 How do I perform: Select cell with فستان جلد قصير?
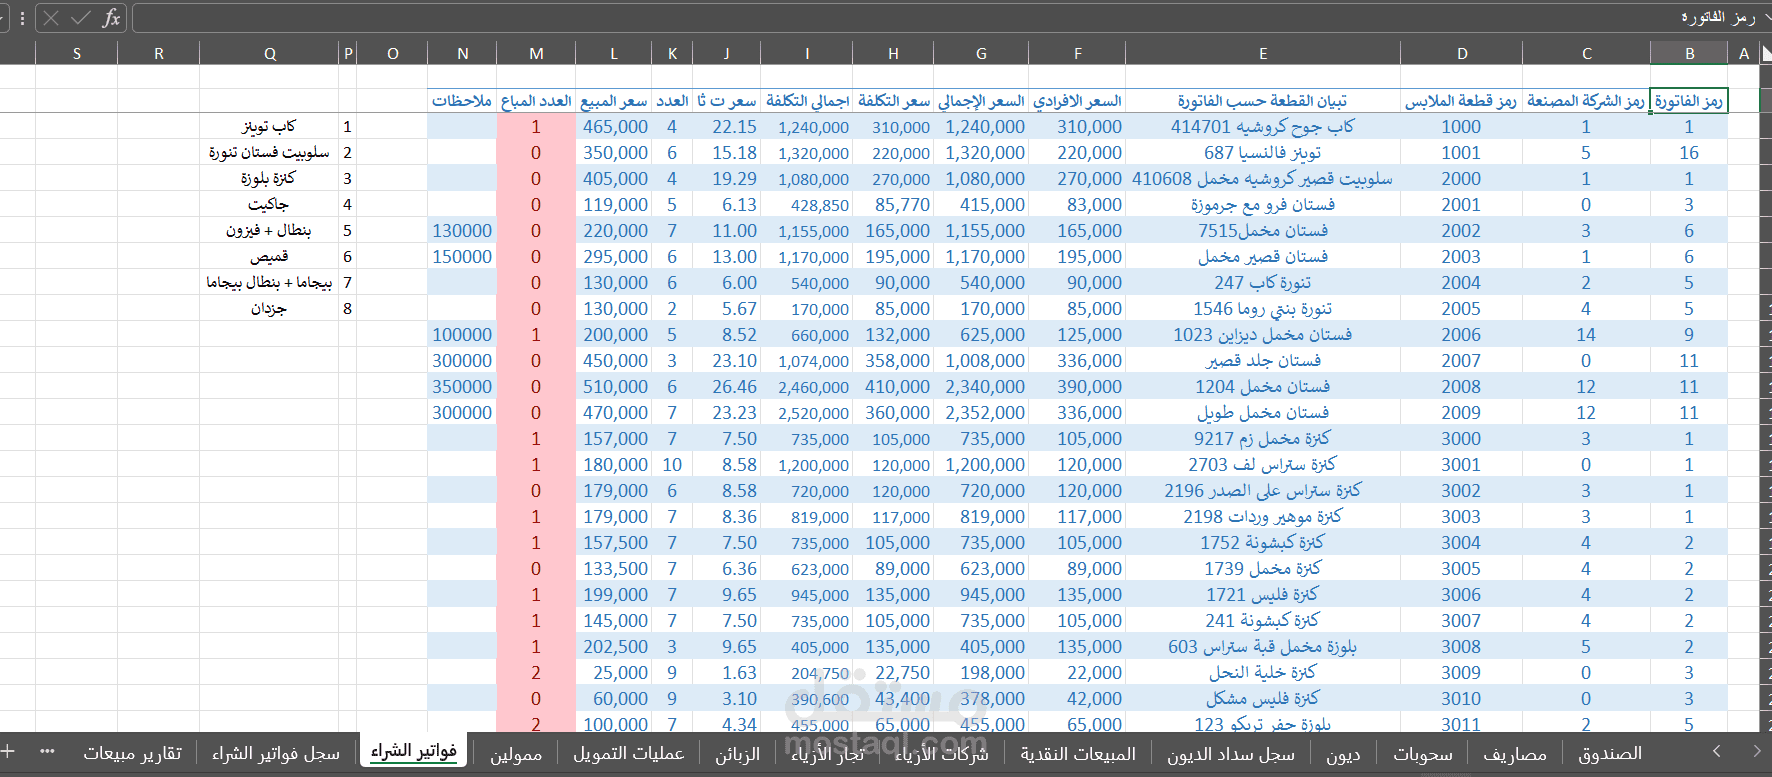click(1263, 361)
